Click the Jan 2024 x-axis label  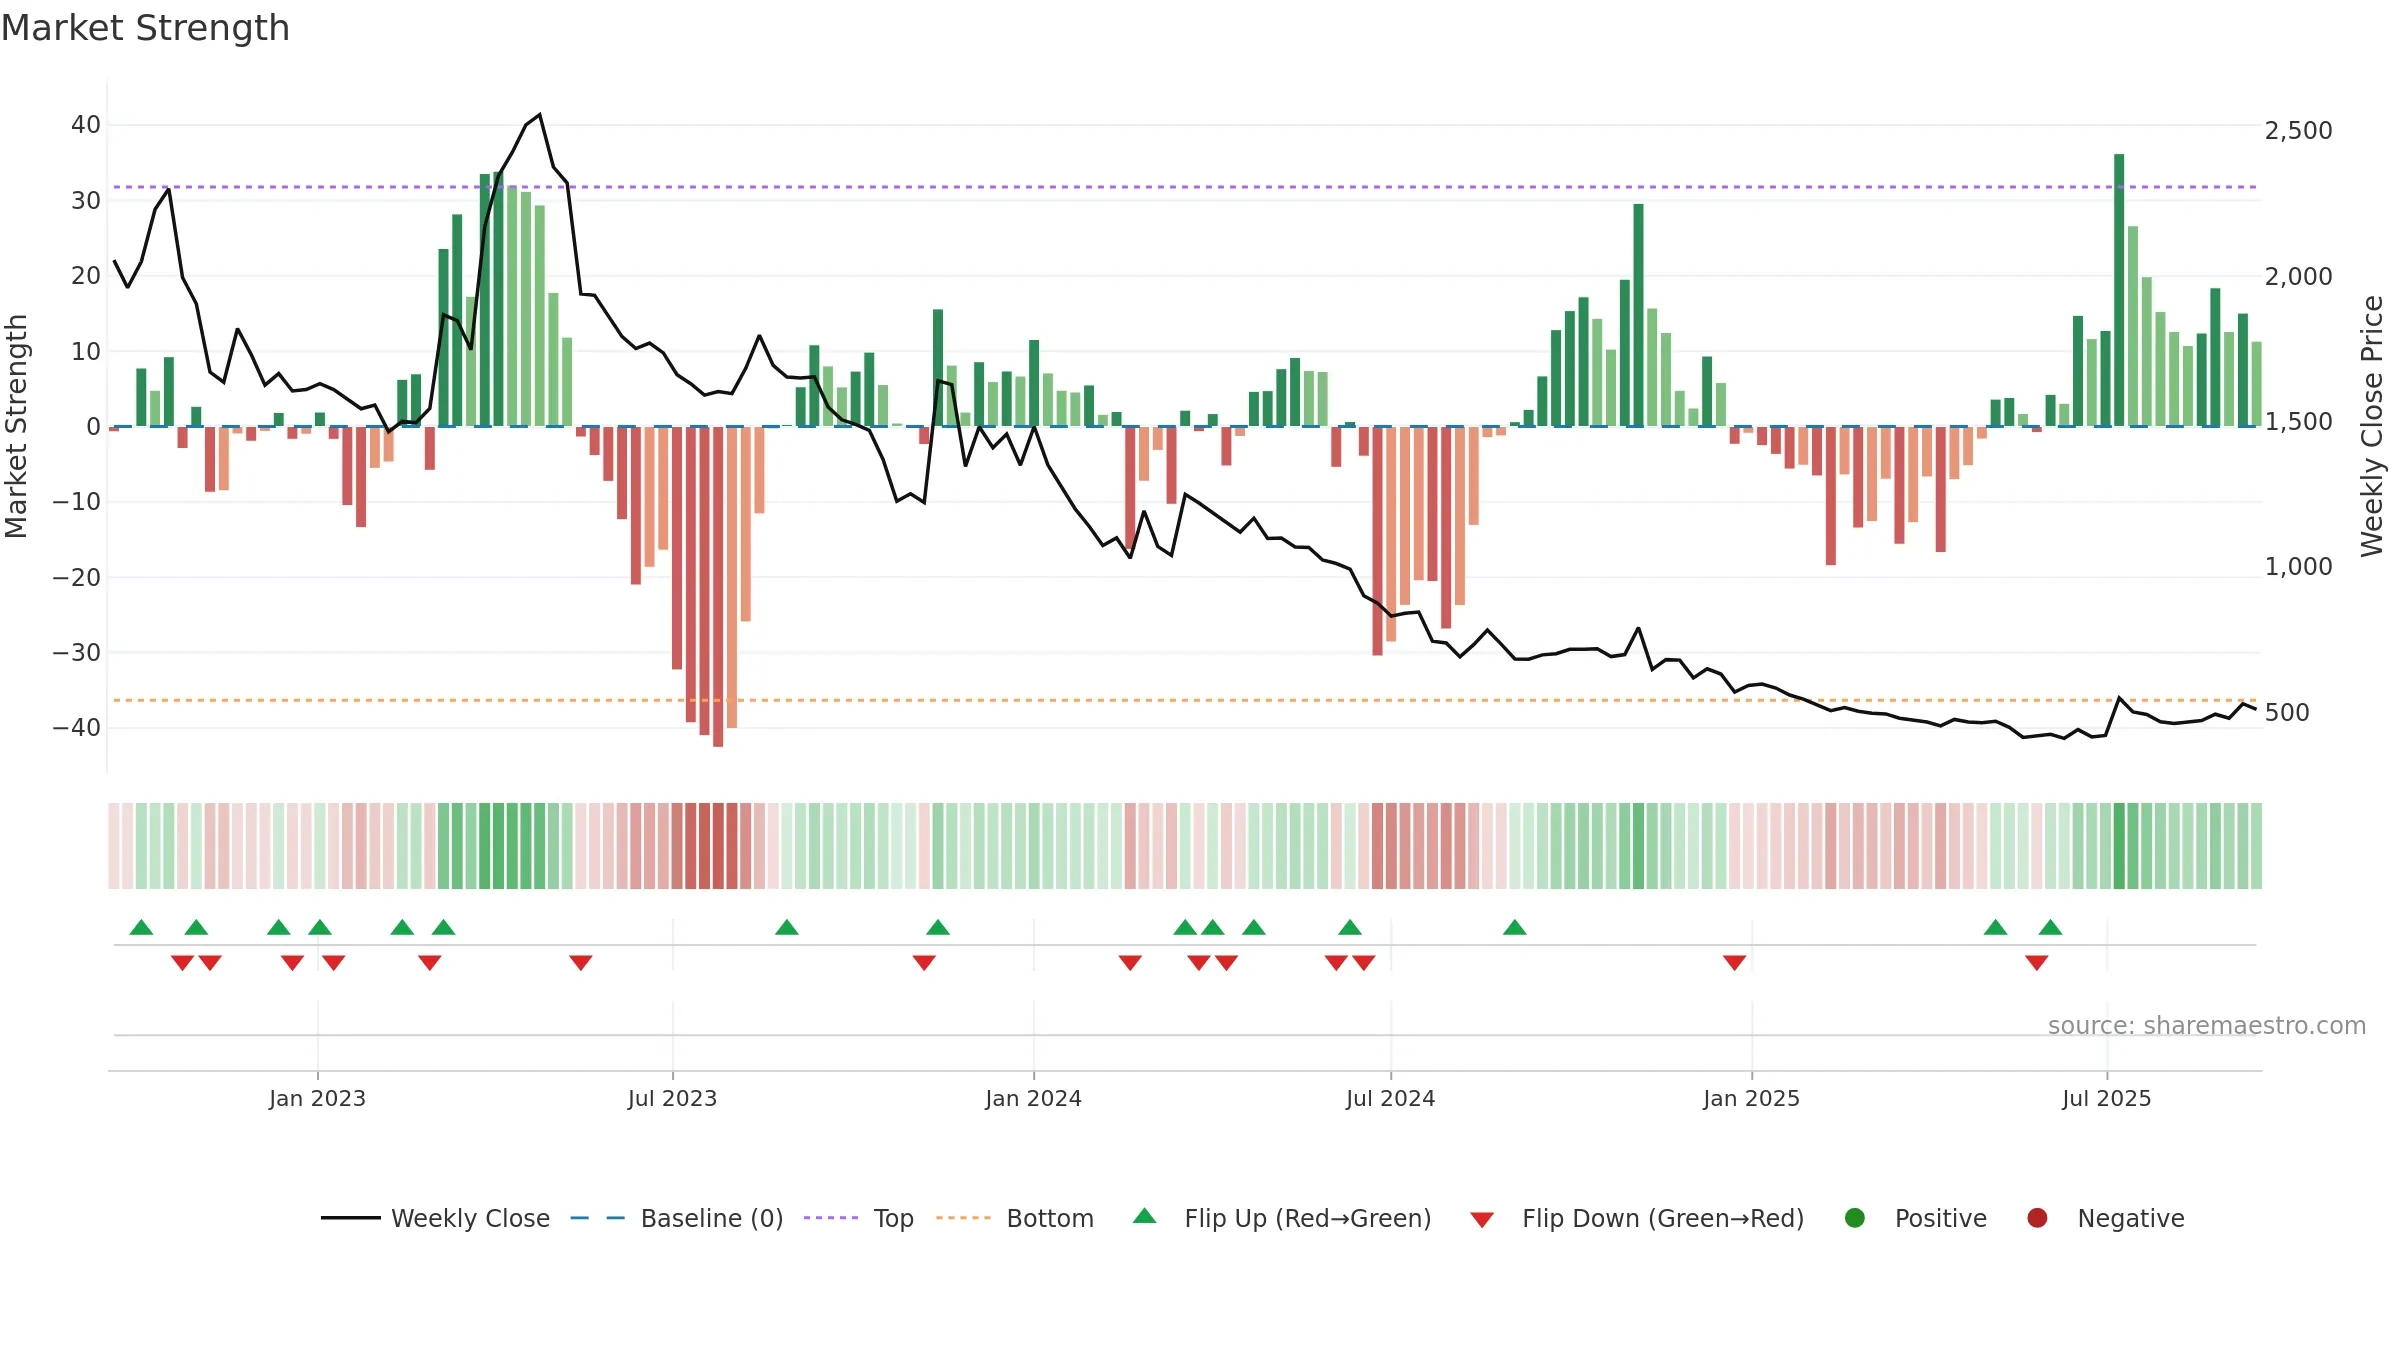(x=1033, y=1098)
